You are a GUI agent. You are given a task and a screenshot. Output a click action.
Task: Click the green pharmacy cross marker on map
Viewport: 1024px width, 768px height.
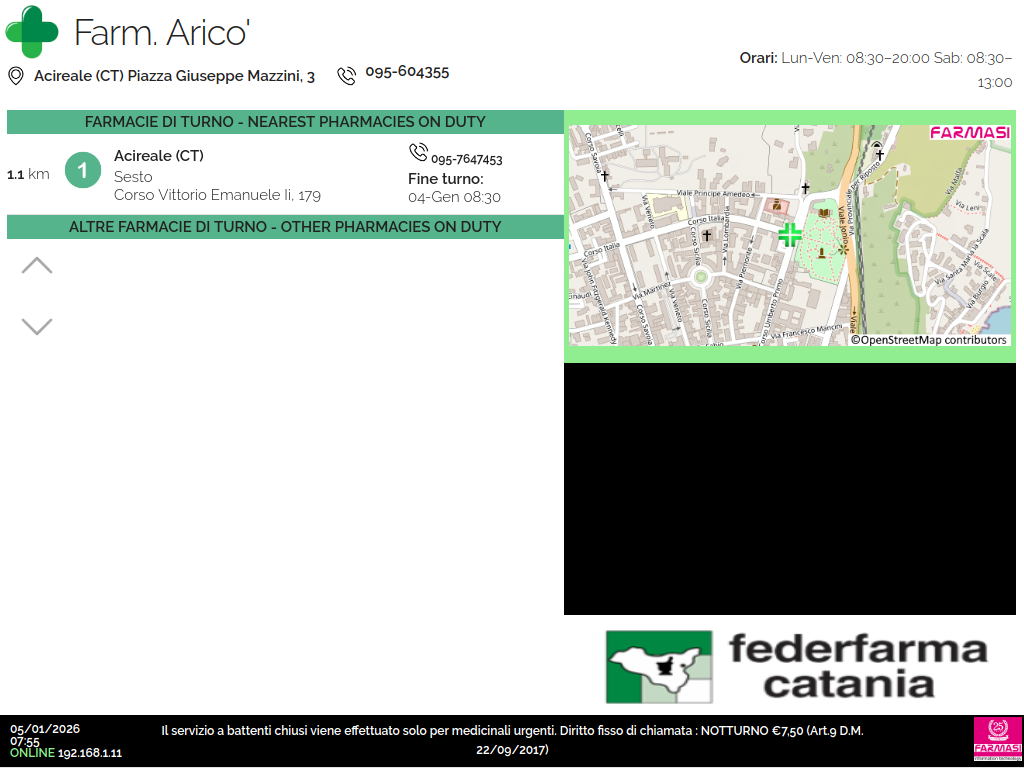[790, 235]
